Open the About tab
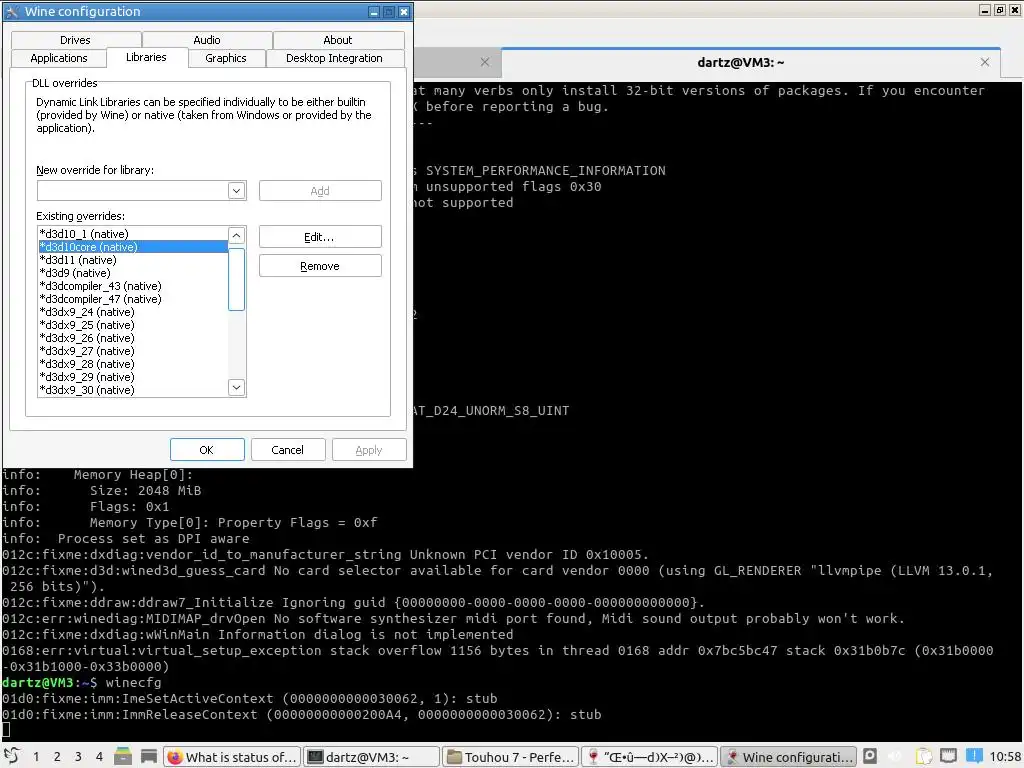Image resolution: width=1024 pixels, height=768 pixels. click(x=338, y=40)
